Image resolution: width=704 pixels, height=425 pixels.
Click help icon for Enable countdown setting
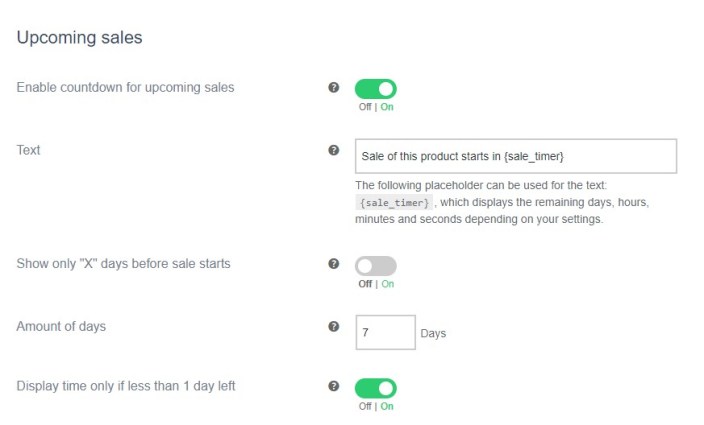pos(334,88)
